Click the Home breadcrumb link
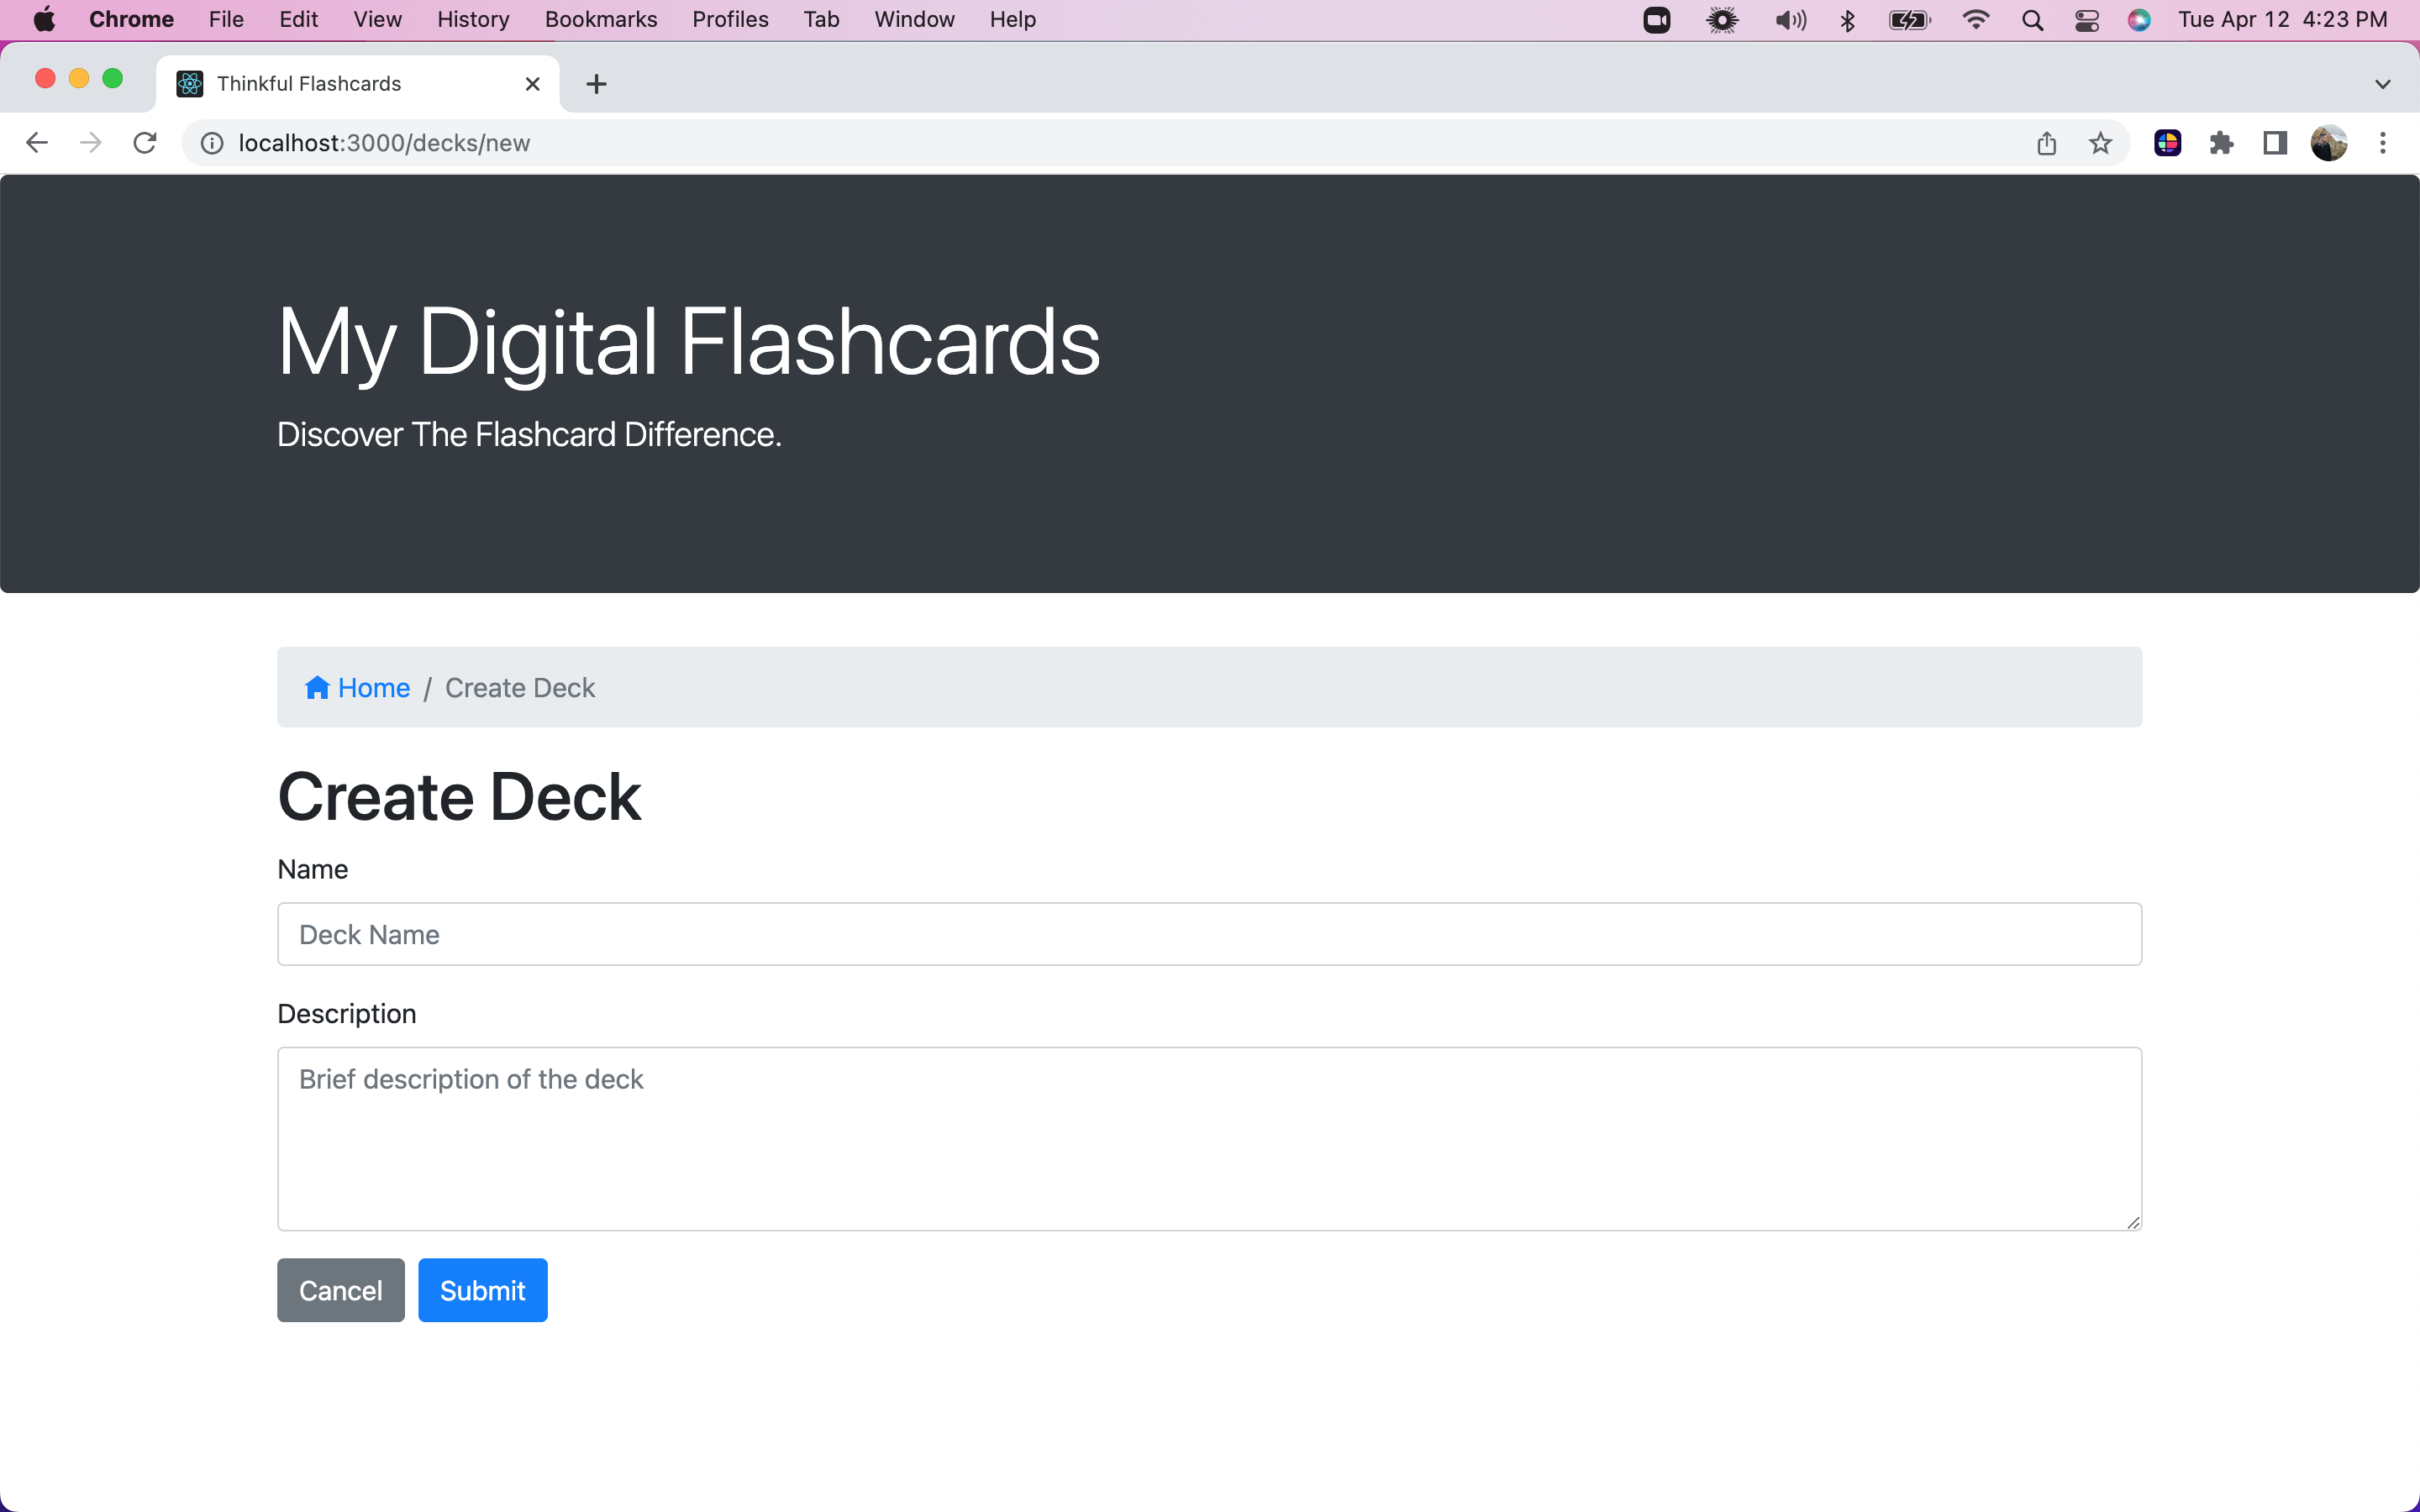 [x=373, y=688]
